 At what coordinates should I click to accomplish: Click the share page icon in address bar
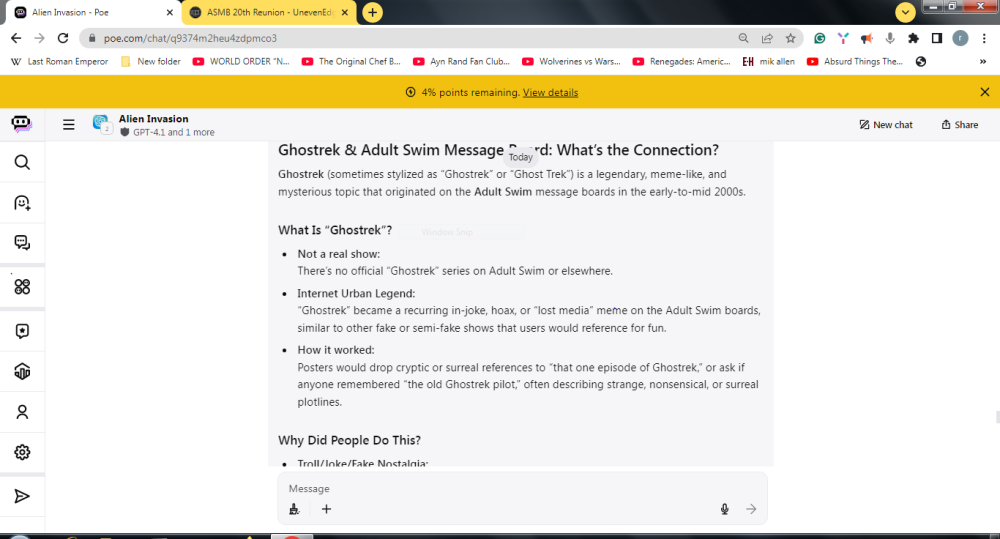767,38
